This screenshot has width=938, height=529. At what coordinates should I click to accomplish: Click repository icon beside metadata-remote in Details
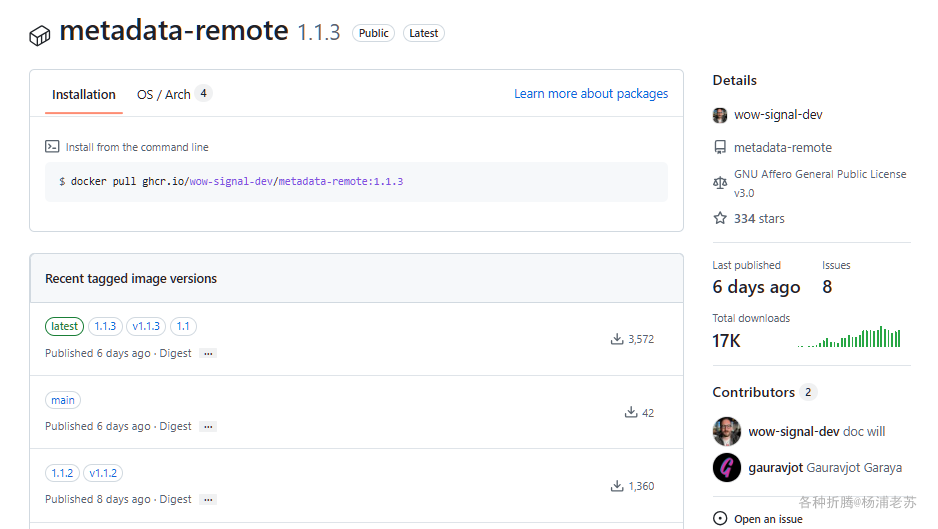pyautogui.click(x=720, y=147)
